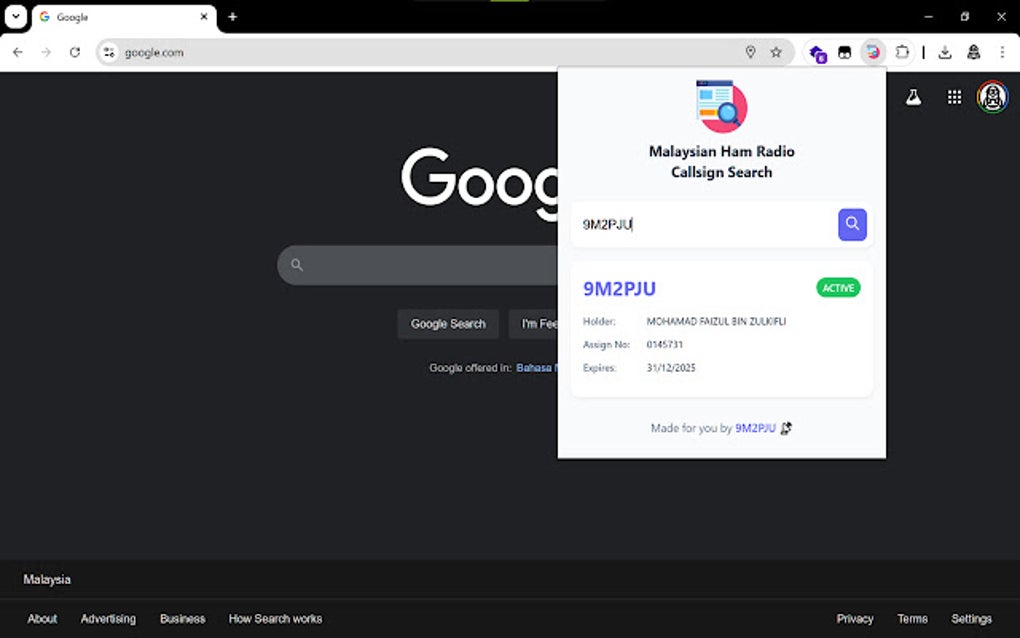Open the Downloads icon in the toolbar
The height and width of the screenshot is (638, 1020).
944,52
